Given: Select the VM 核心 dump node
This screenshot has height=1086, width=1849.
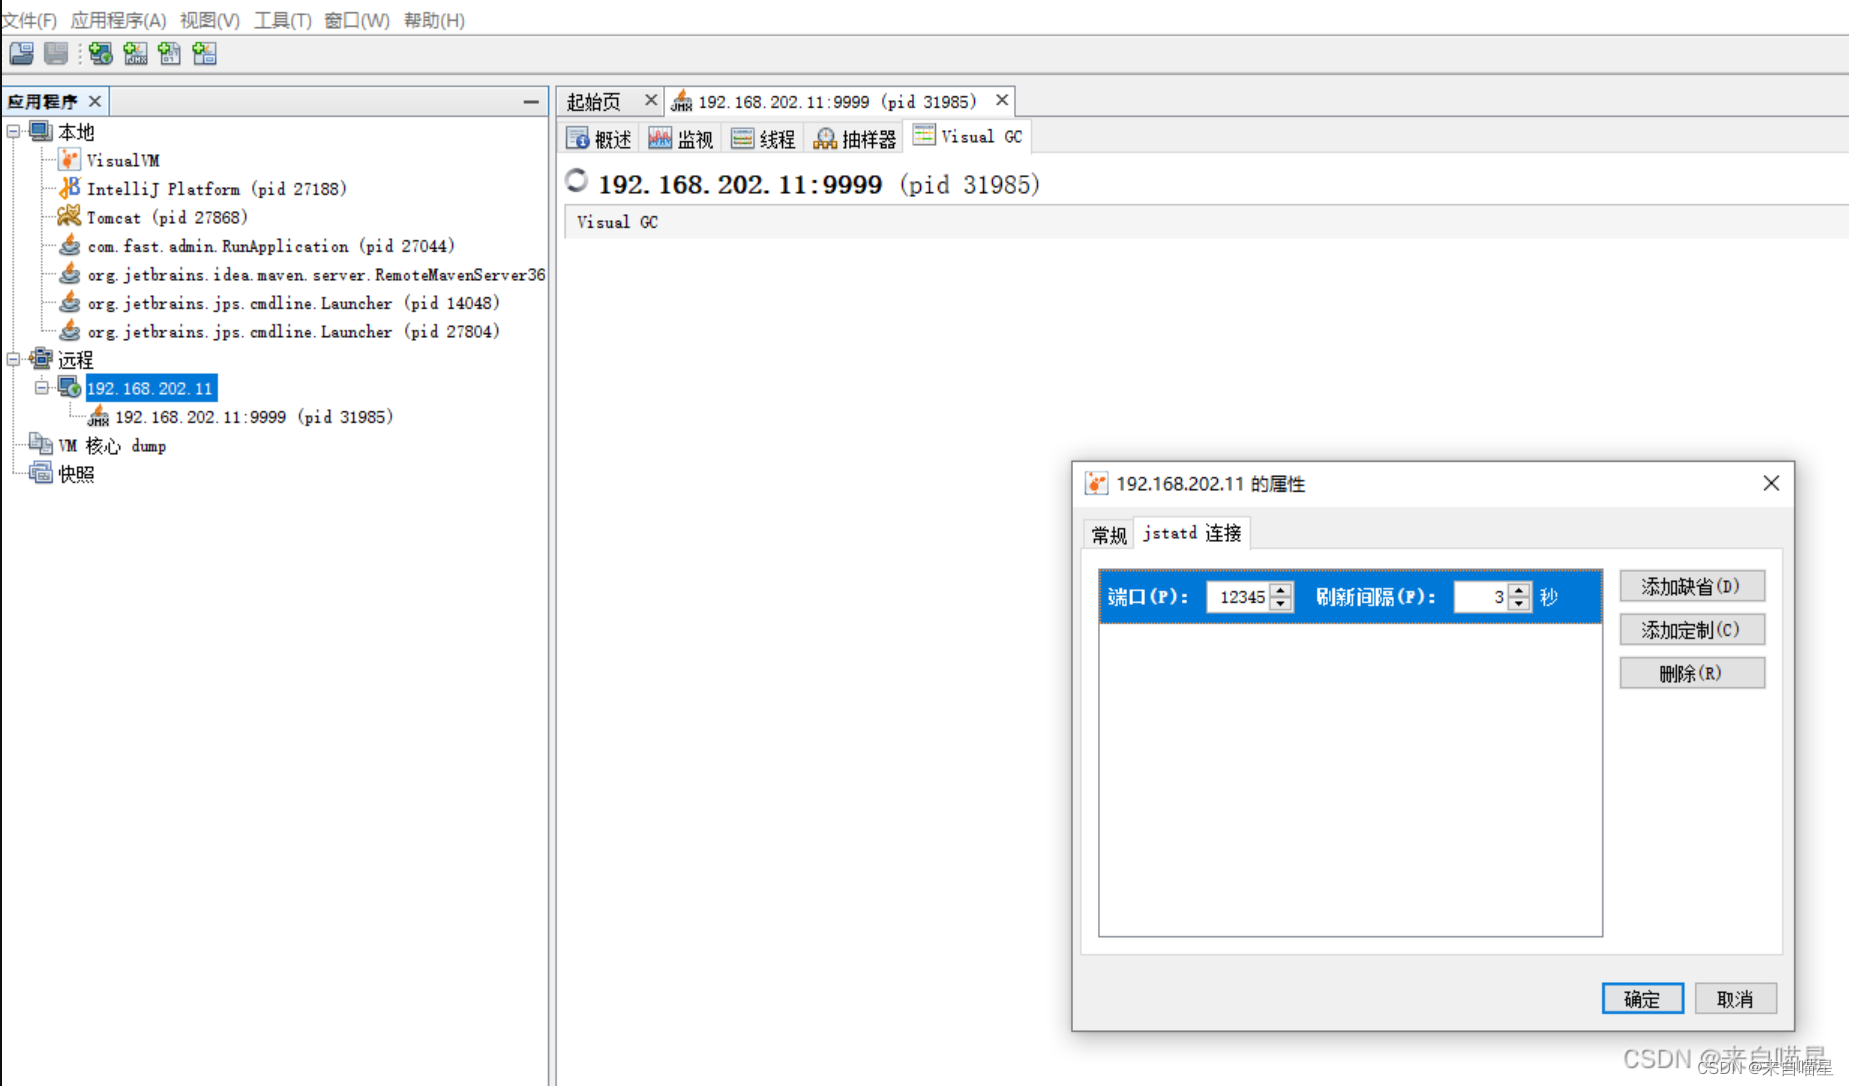Looking at the screenshot, I should pyautogui.click(x=112, y=445).
